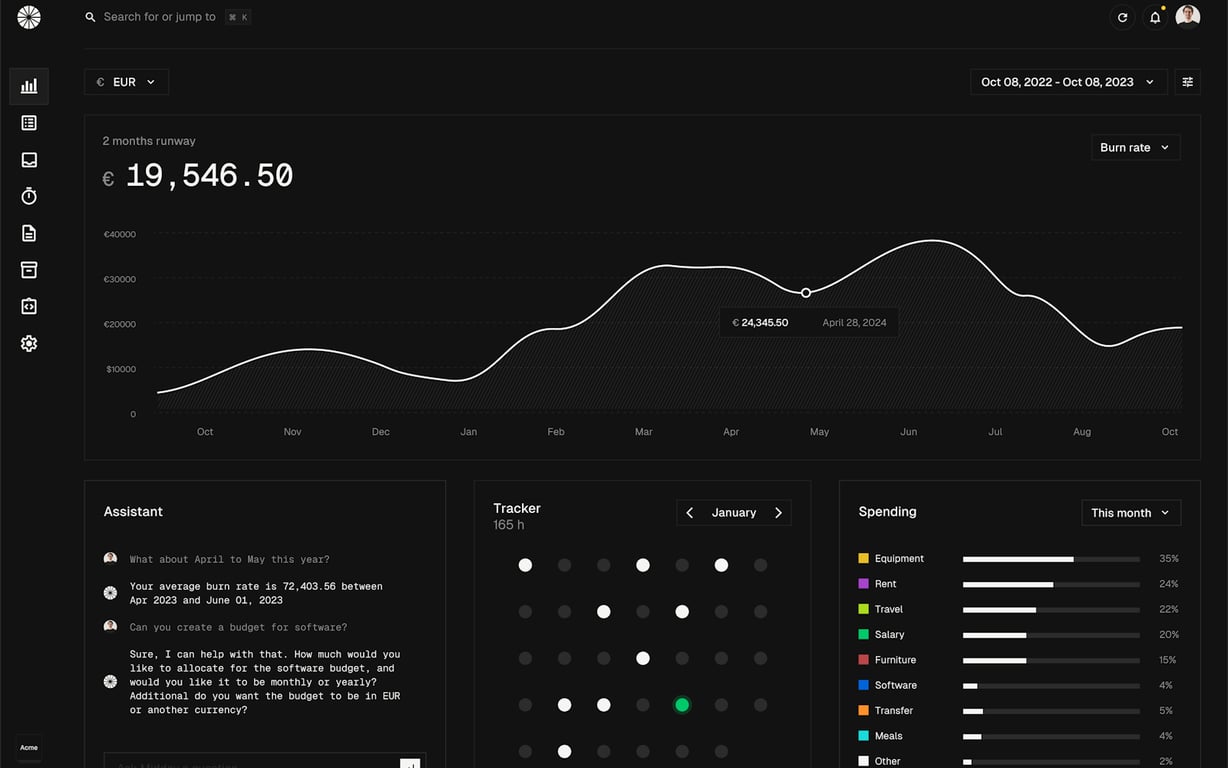The height and width of the screenshot is (768, 1228).
Task: Open the user profile avatar
Action: click(x=1188, y=17)
